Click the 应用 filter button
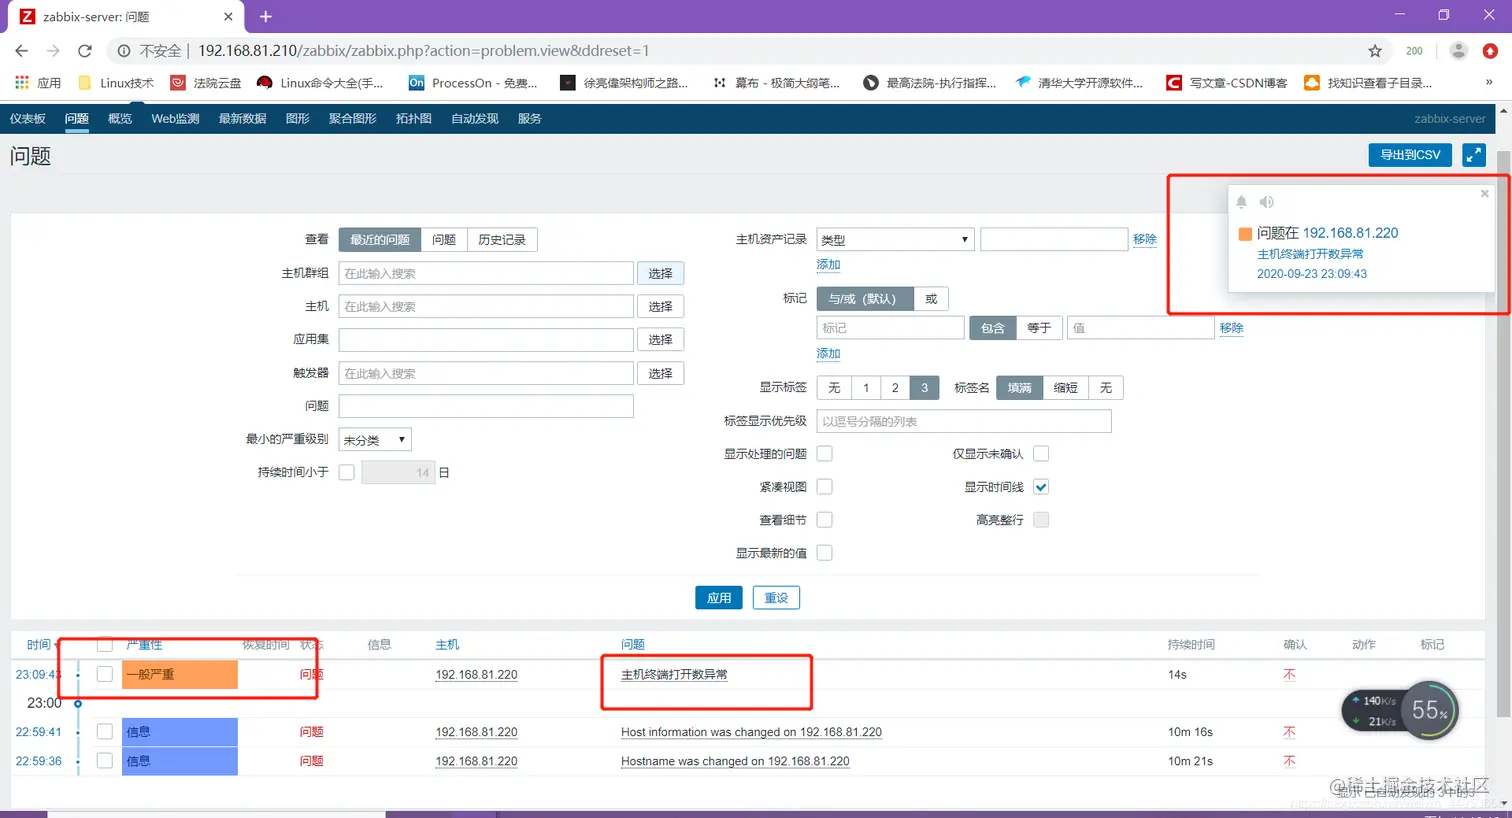1512x818 pixels. click(719, 598)
